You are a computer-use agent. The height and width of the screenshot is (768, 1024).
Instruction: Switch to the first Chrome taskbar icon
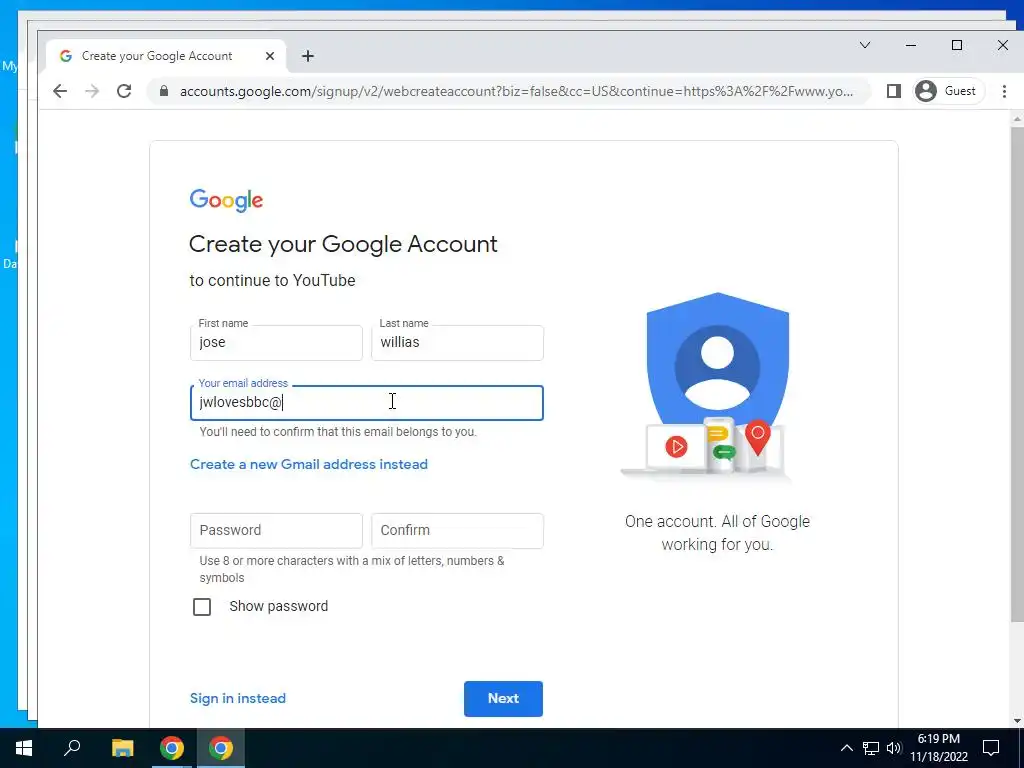point(172,748)
